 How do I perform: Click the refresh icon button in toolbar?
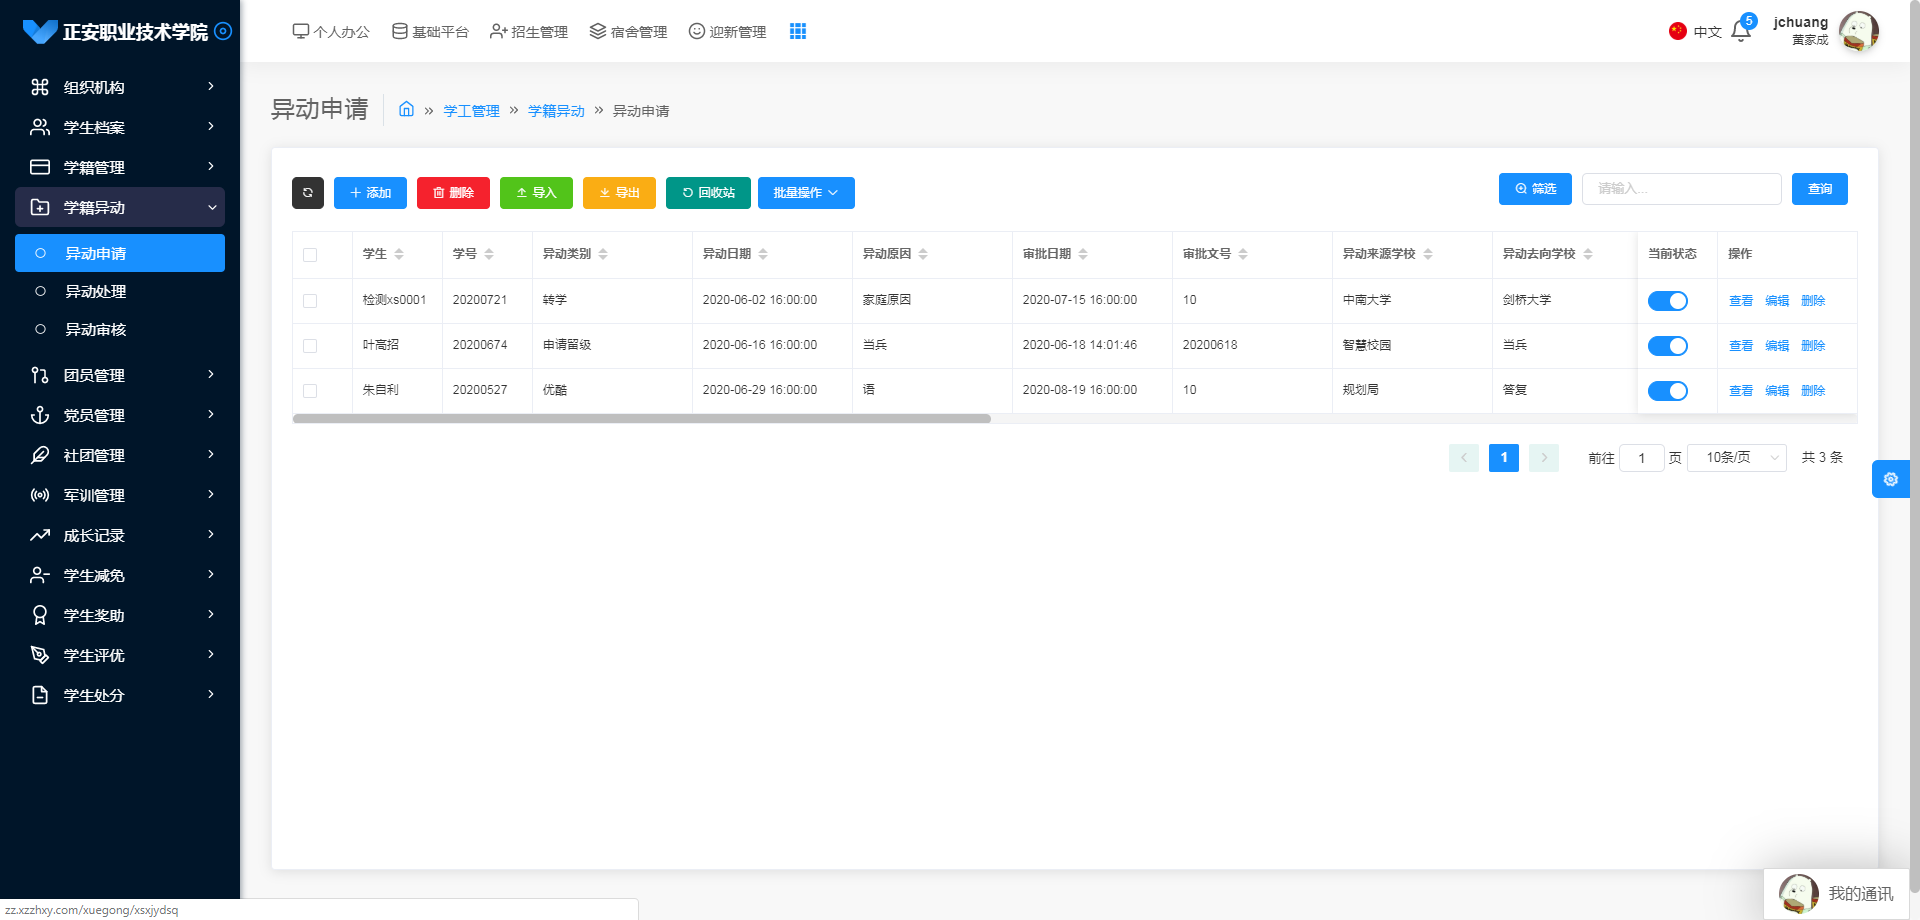pos(308,193)
